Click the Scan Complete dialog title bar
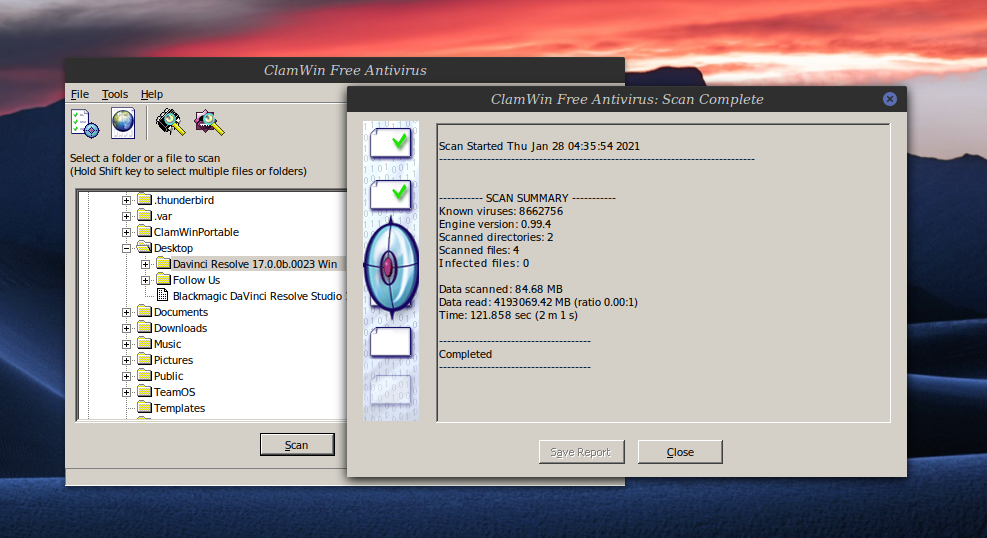987x538 pixels. point(626,99)
